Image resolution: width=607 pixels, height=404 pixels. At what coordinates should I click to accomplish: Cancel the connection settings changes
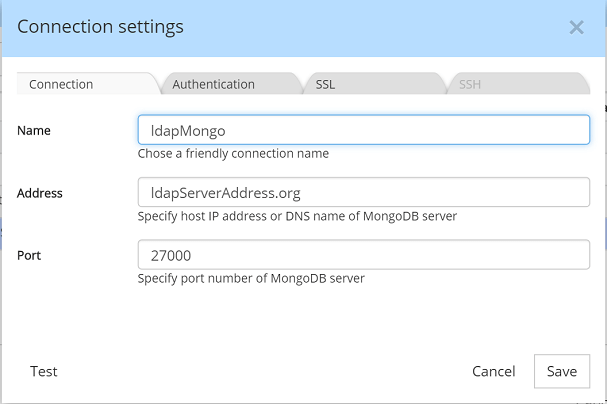[493, 371]
